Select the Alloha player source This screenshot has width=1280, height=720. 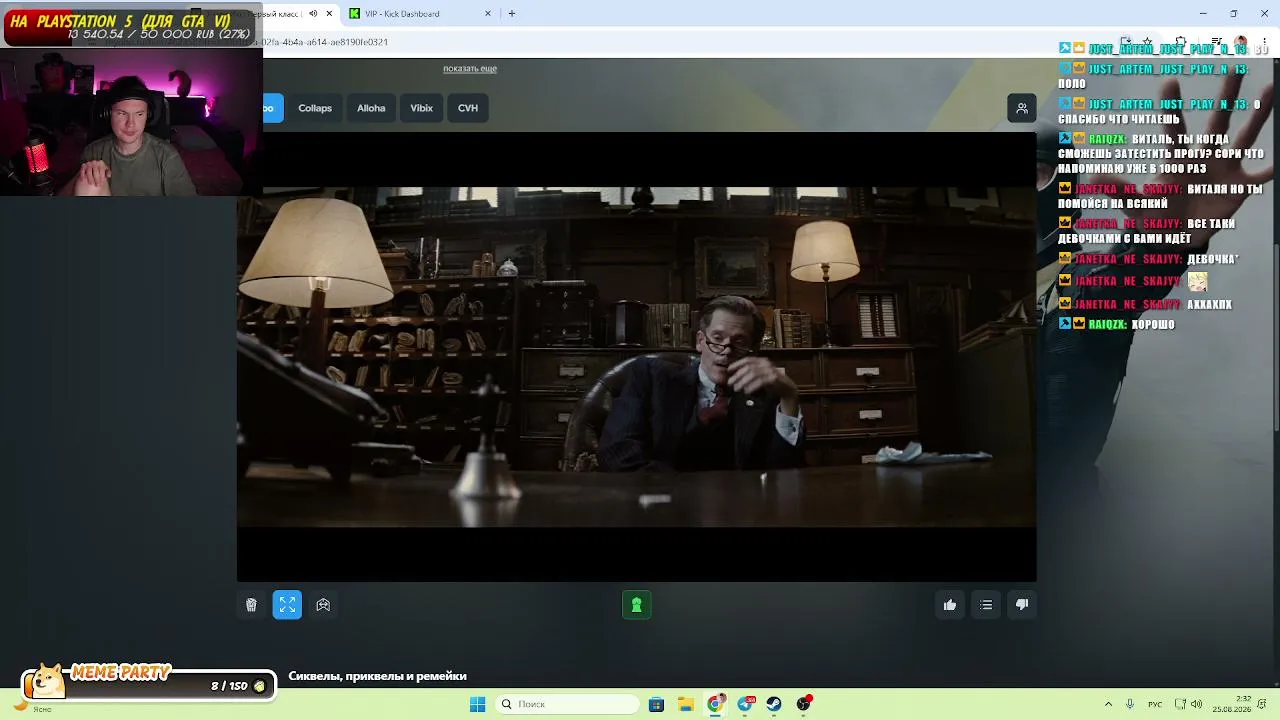click(371, 108)
